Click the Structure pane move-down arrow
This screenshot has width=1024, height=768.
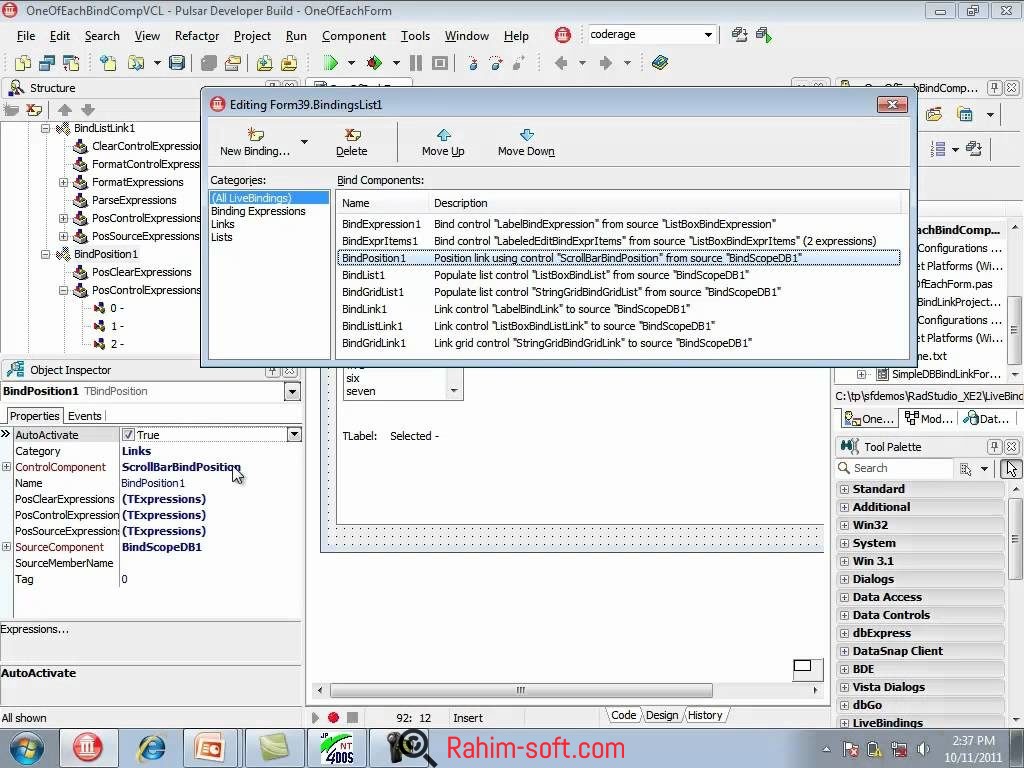[88, 110]
